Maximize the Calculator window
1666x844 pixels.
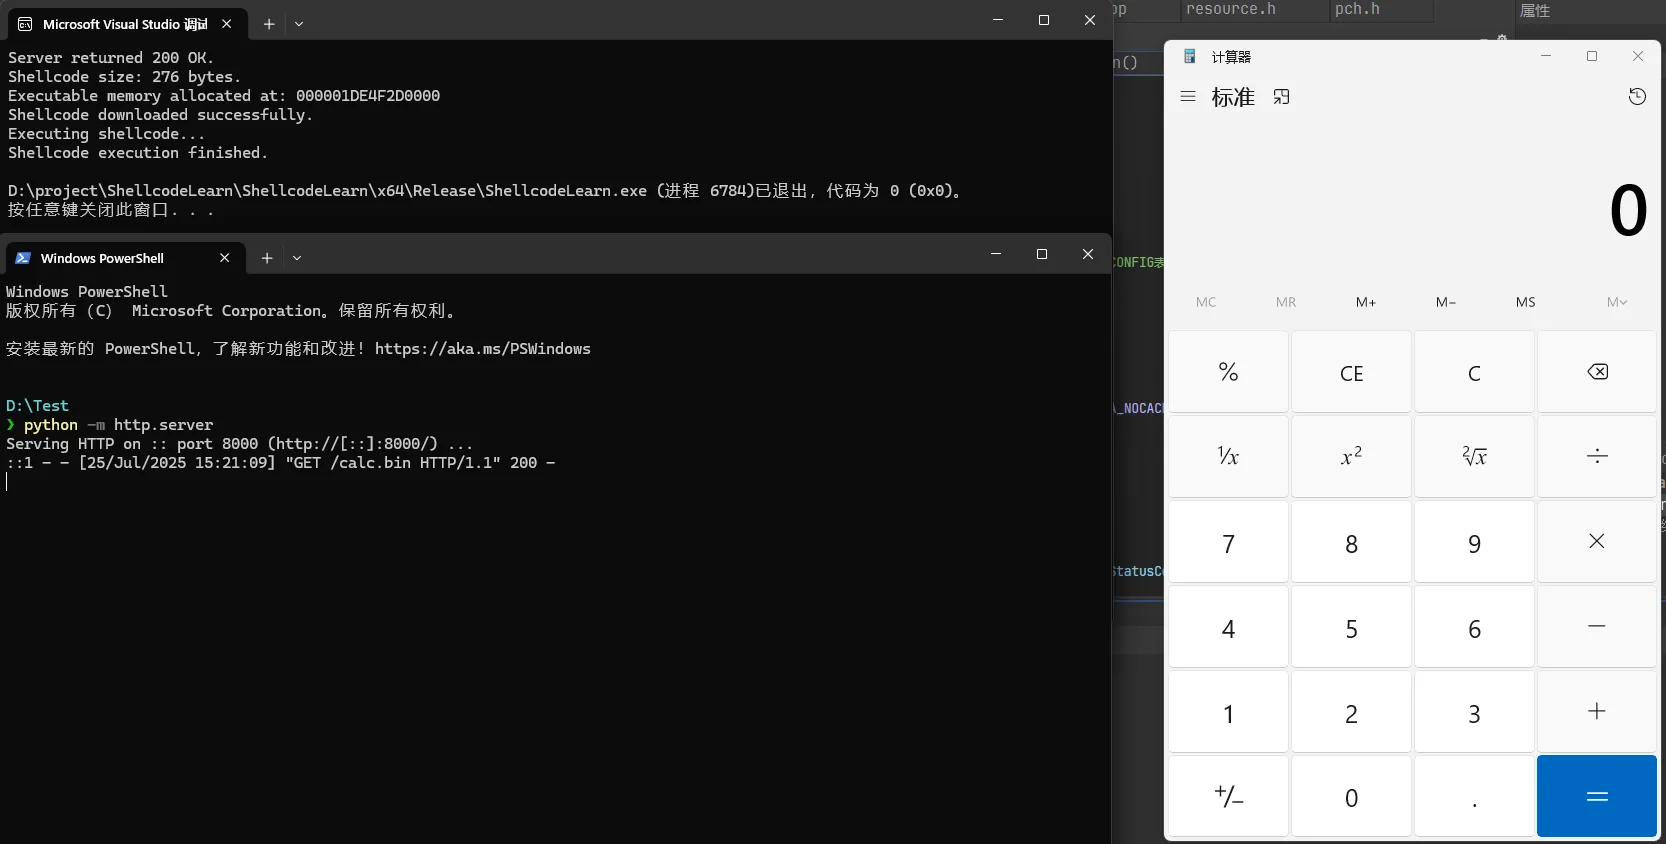[1592, 56]
